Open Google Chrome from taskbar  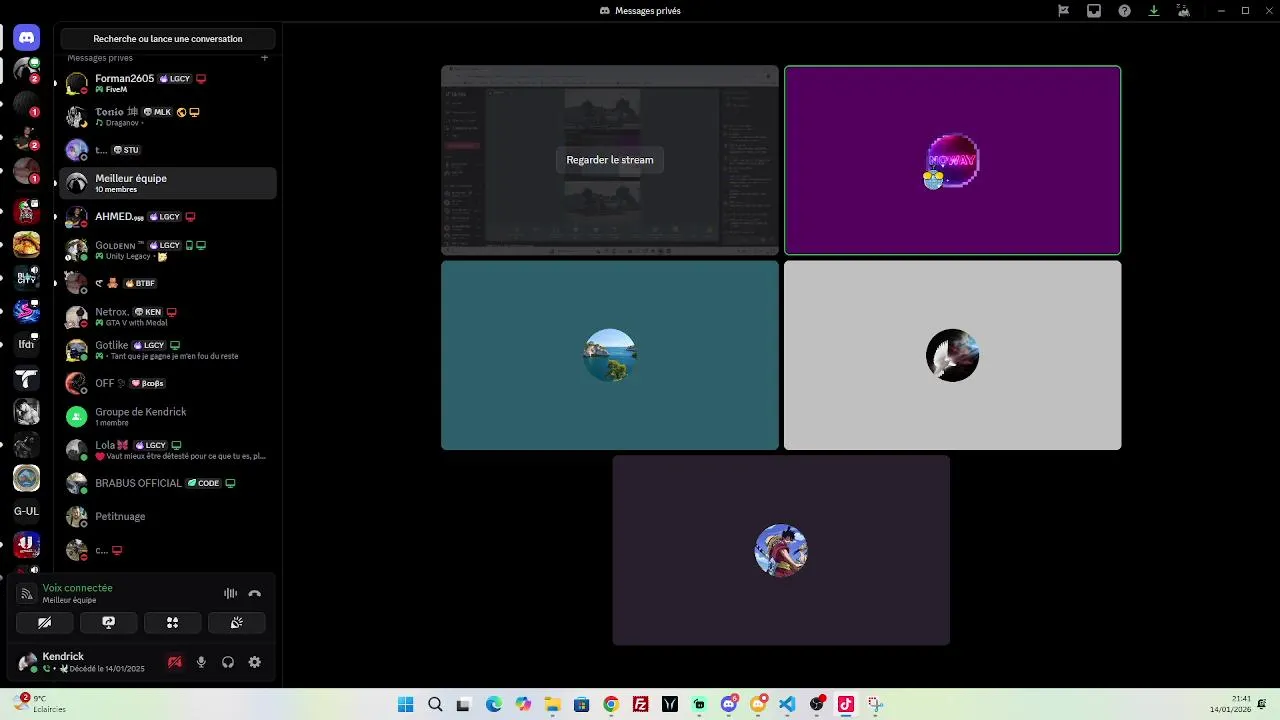[611, 704]
